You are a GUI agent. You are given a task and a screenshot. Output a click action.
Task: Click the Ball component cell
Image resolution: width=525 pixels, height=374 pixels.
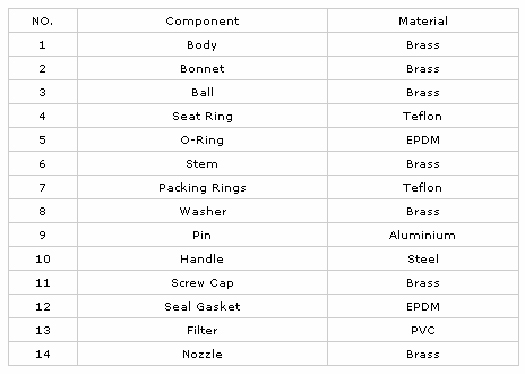(202, 92)
